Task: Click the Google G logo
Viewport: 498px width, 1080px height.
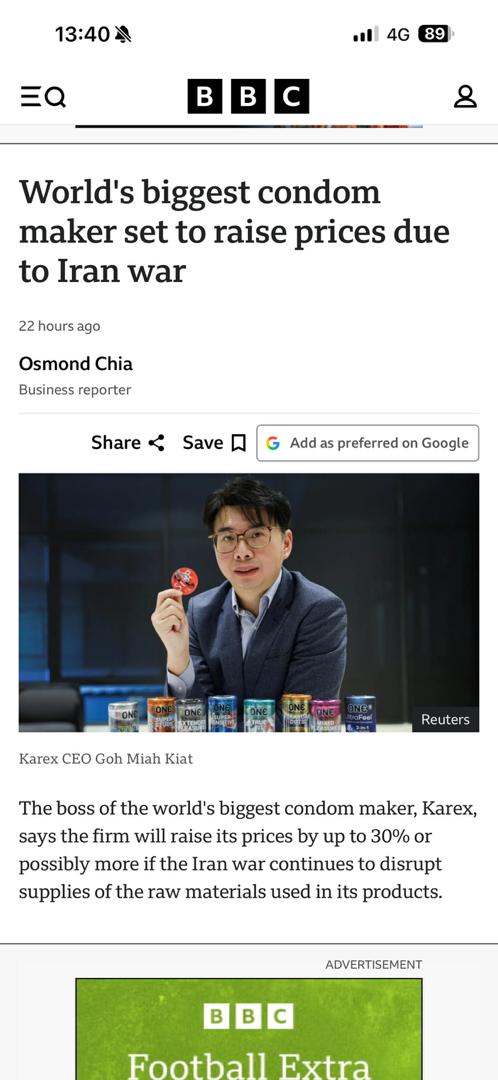Action: click(273, 444)
